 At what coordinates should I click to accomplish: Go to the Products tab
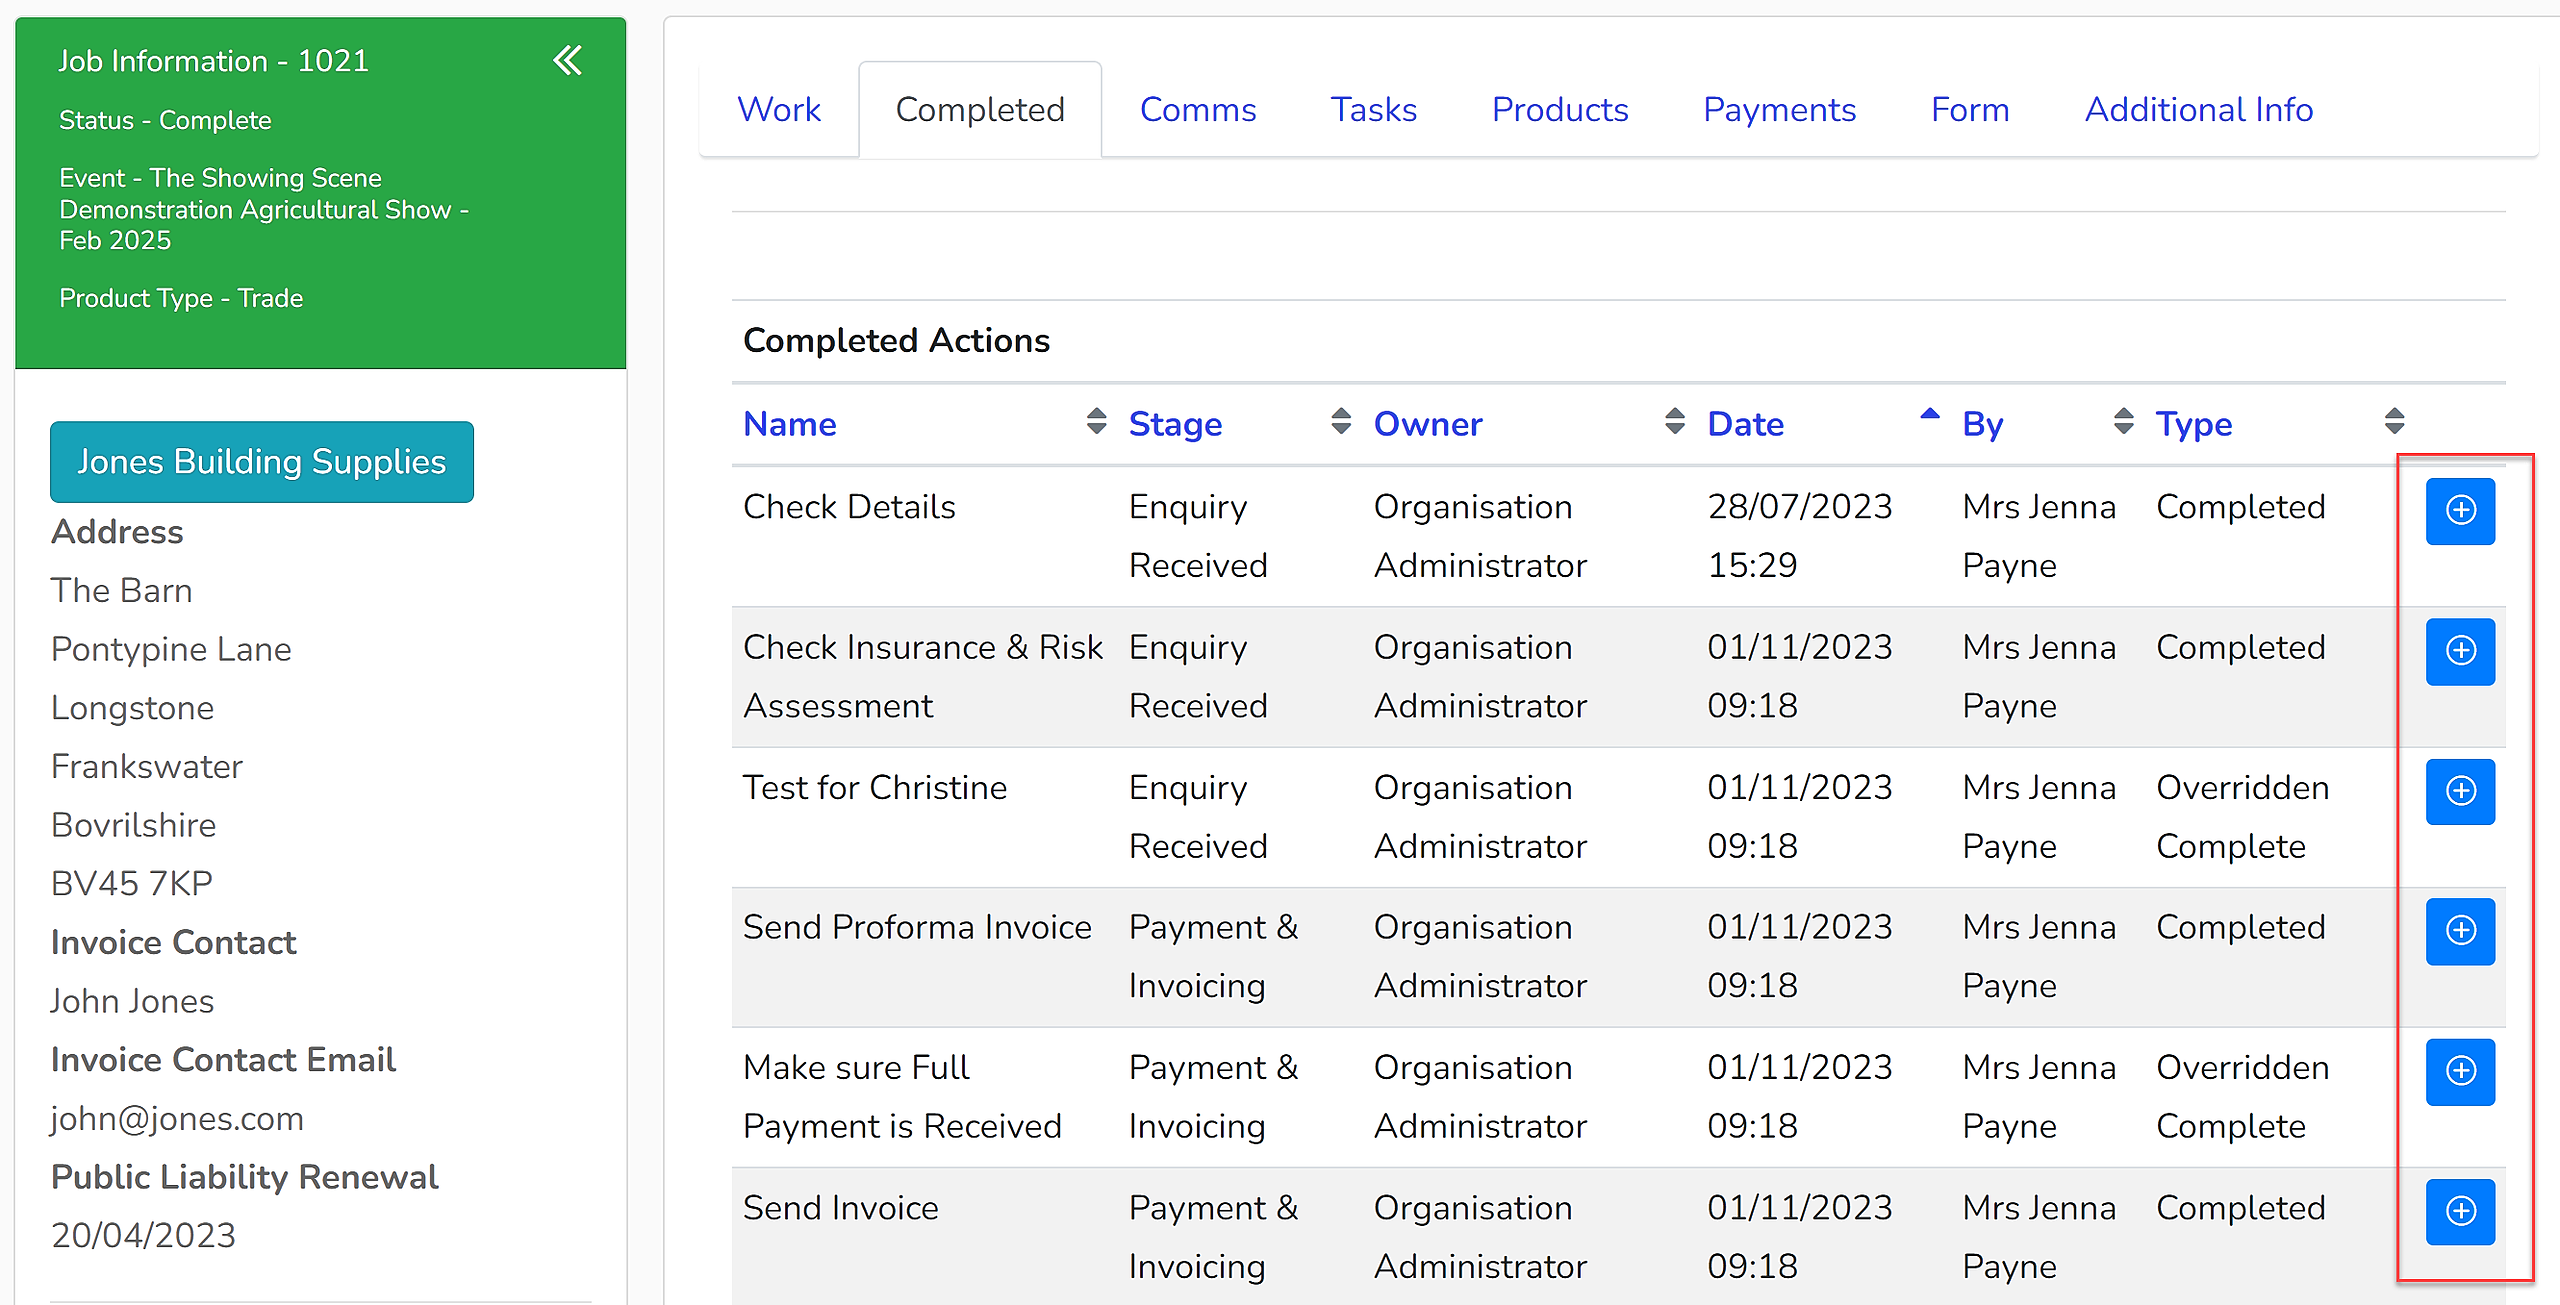tap(1560, 109)
